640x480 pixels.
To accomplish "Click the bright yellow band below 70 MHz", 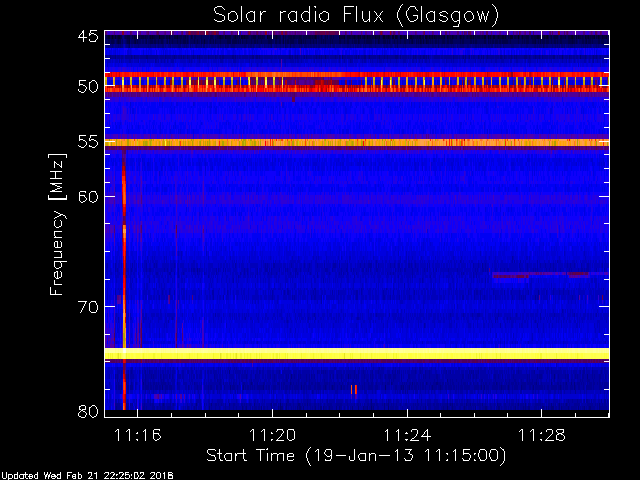I will coord(357,353).
